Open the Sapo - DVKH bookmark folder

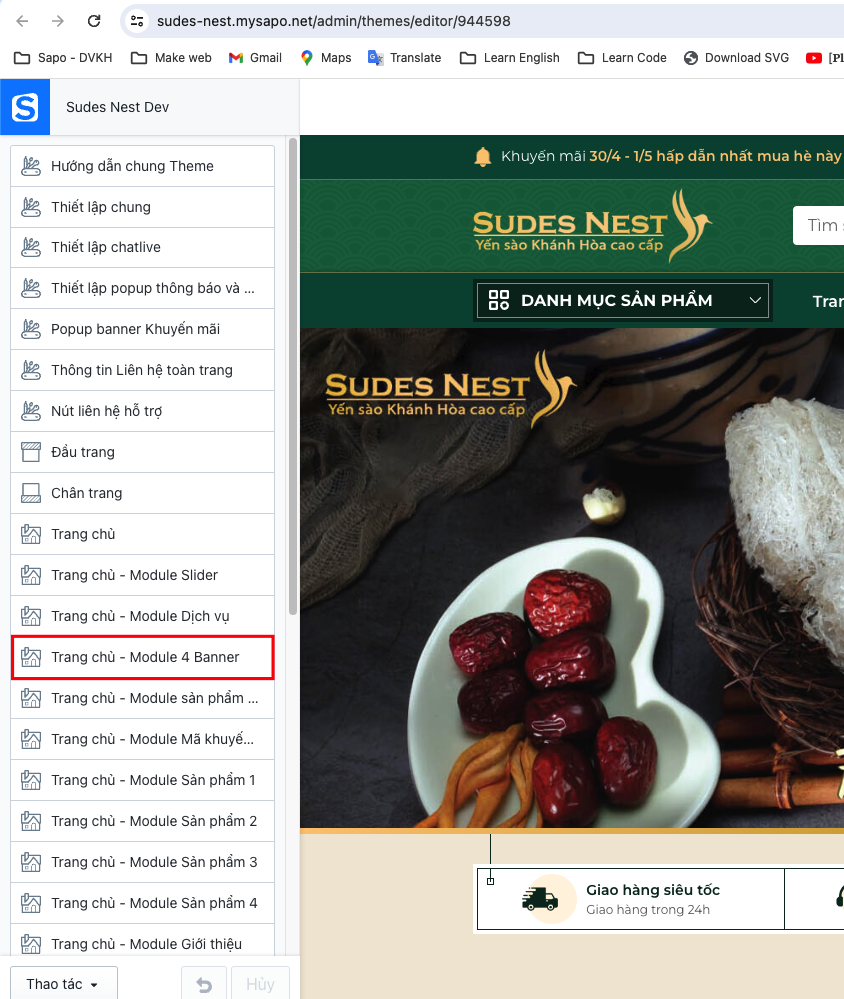(63, 58)
